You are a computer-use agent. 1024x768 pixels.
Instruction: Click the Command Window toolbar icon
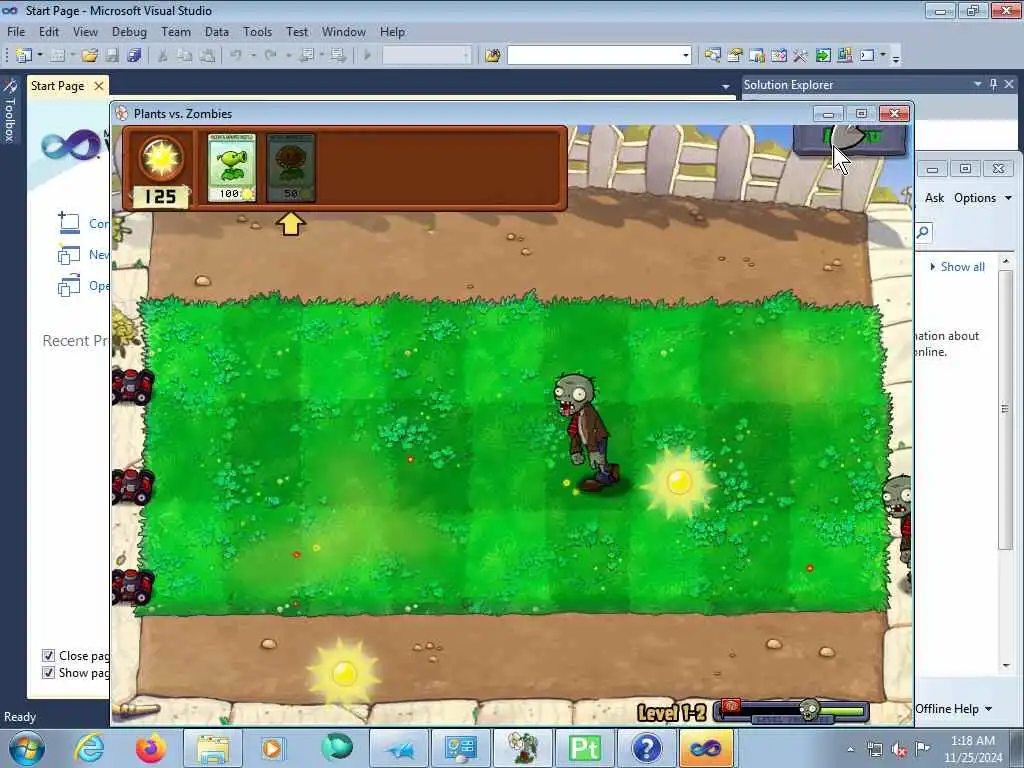(867, 56)
